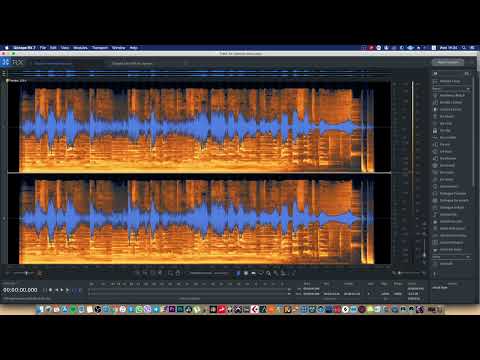Click in the upper channel spectrogram
Screen dimensions: 480x360
click(x=199, y=127)
